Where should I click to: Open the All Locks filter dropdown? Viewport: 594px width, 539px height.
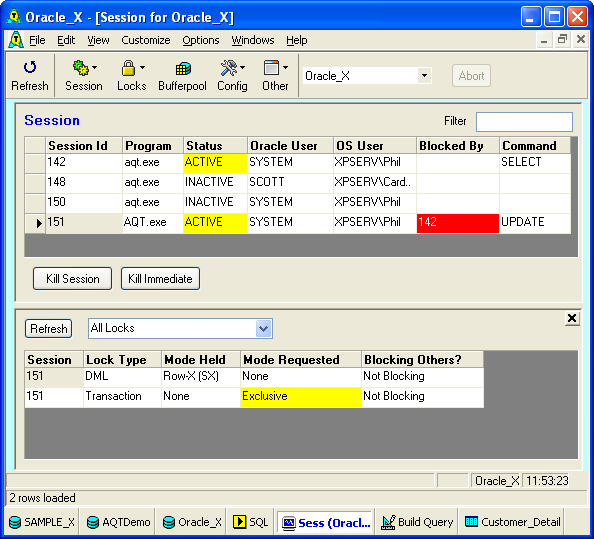coord(264,328)
